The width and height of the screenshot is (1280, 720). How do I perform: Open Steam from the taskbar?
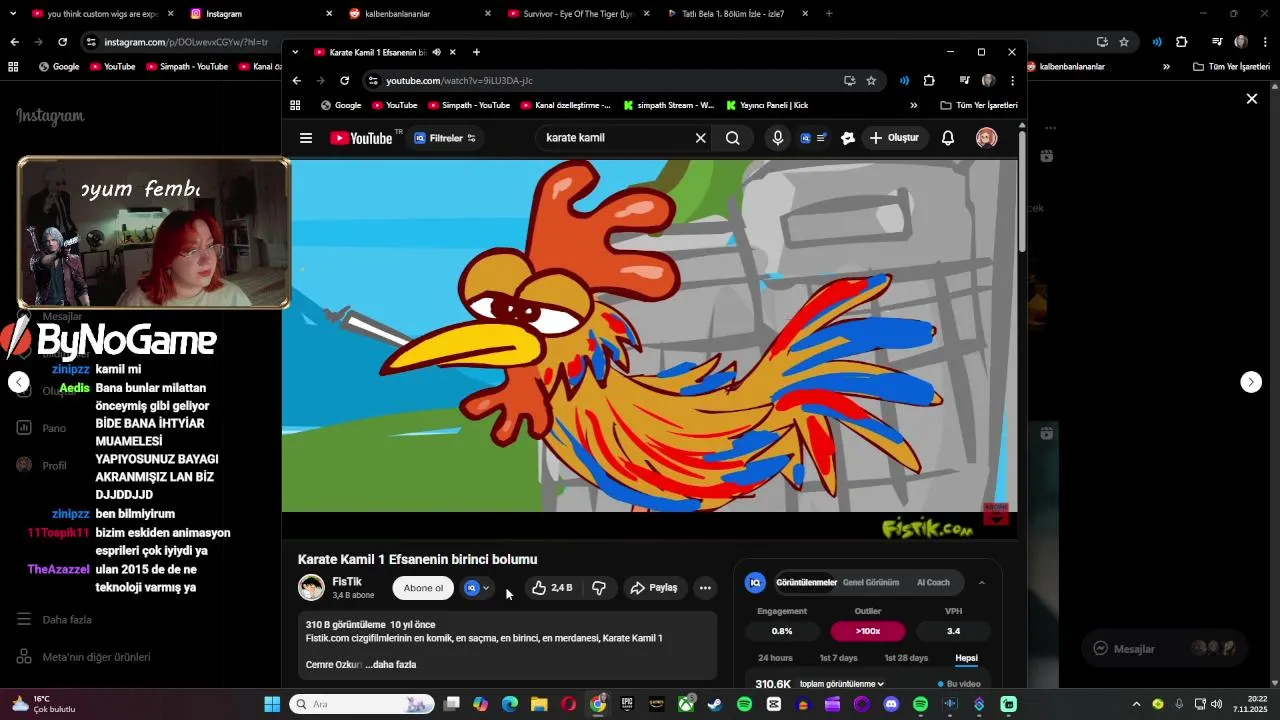715,704
